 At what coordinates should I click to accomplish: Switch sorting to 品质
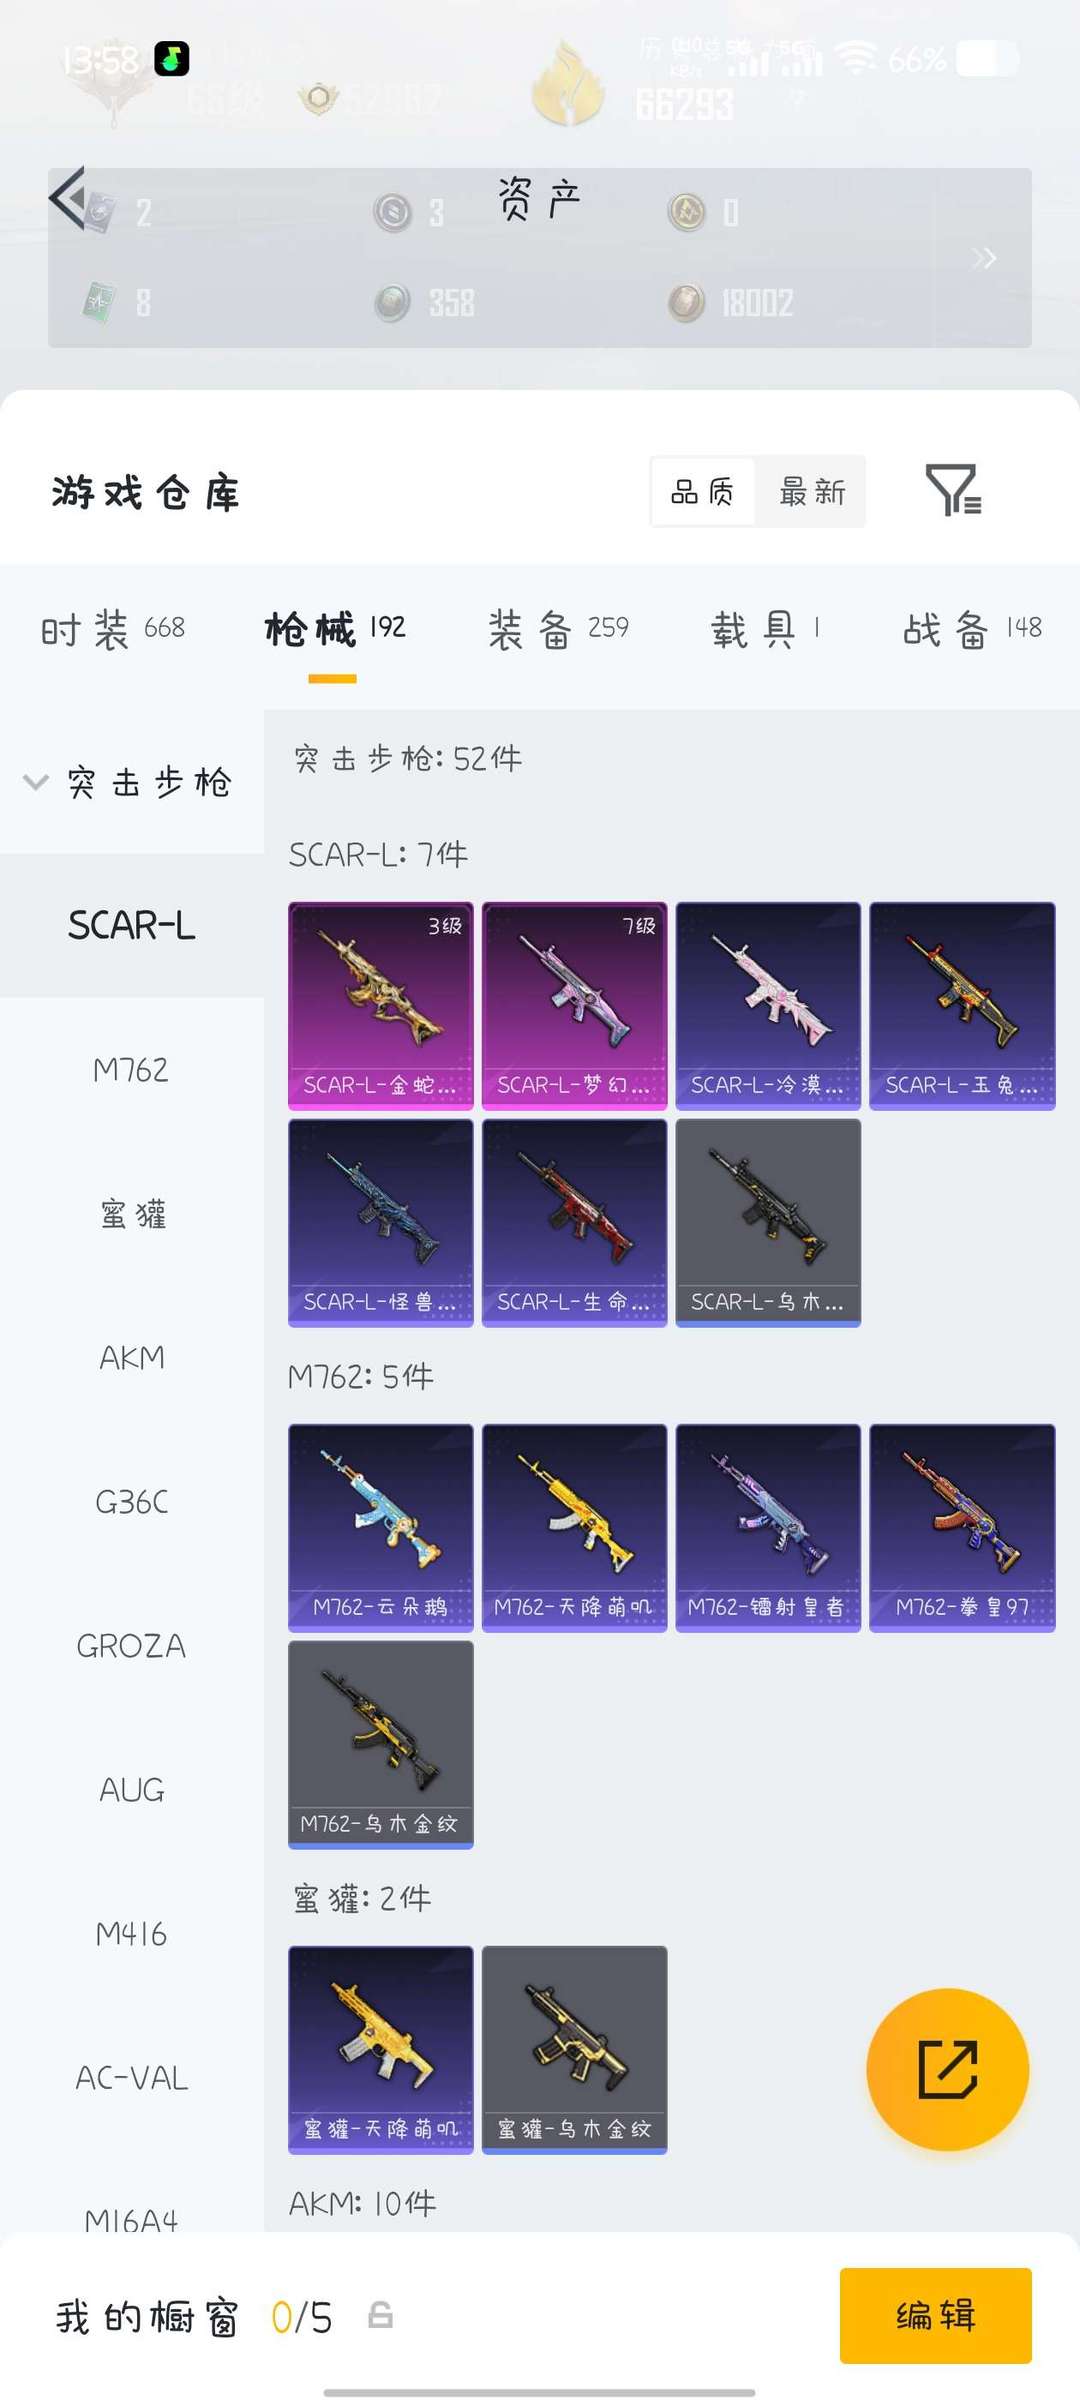tap(702, 491)
